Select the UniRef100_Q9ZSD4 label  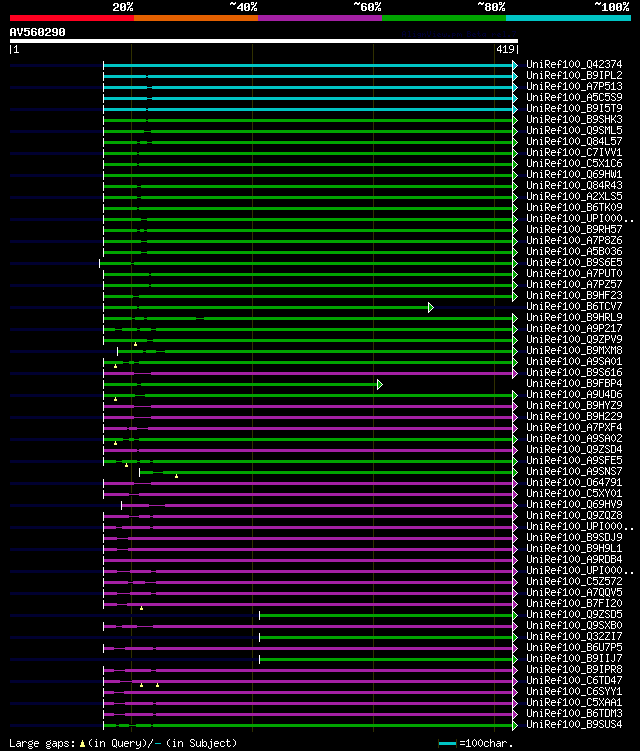click(574, 450)
